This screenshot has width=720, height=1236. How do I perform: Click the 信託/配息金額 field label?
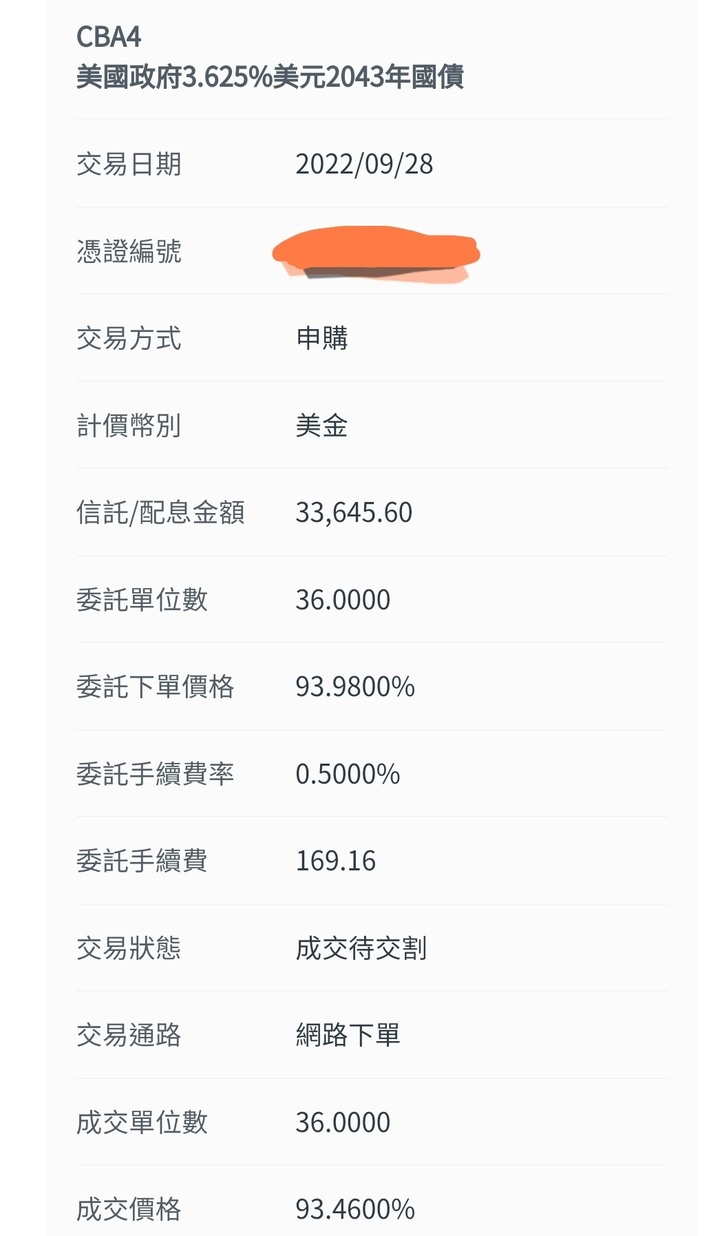(x=161, y=513)
